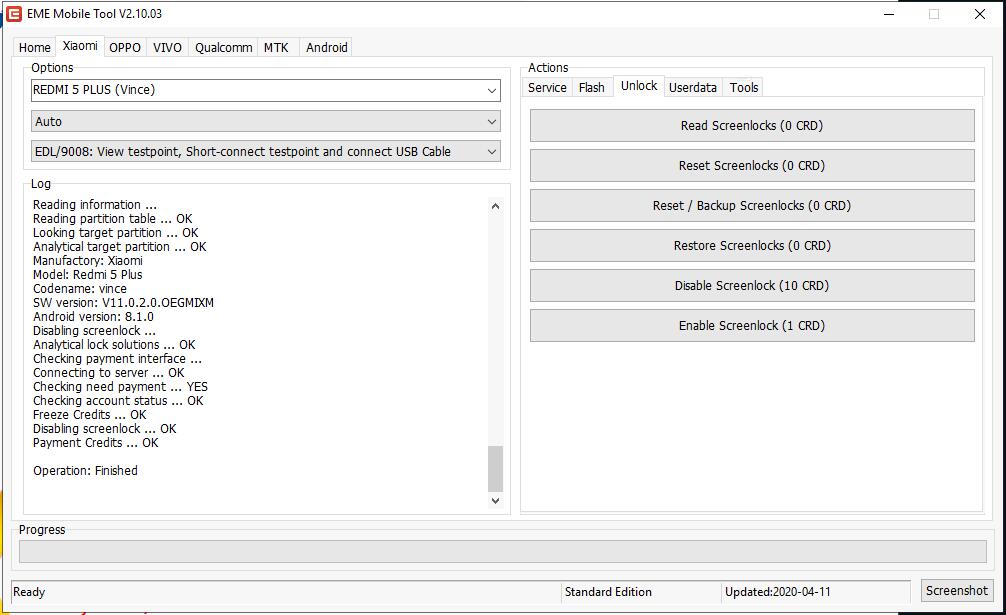1006x615 pixels.
Task: Click 'Standard Edition' in the status bar
Action: [608, 592]
